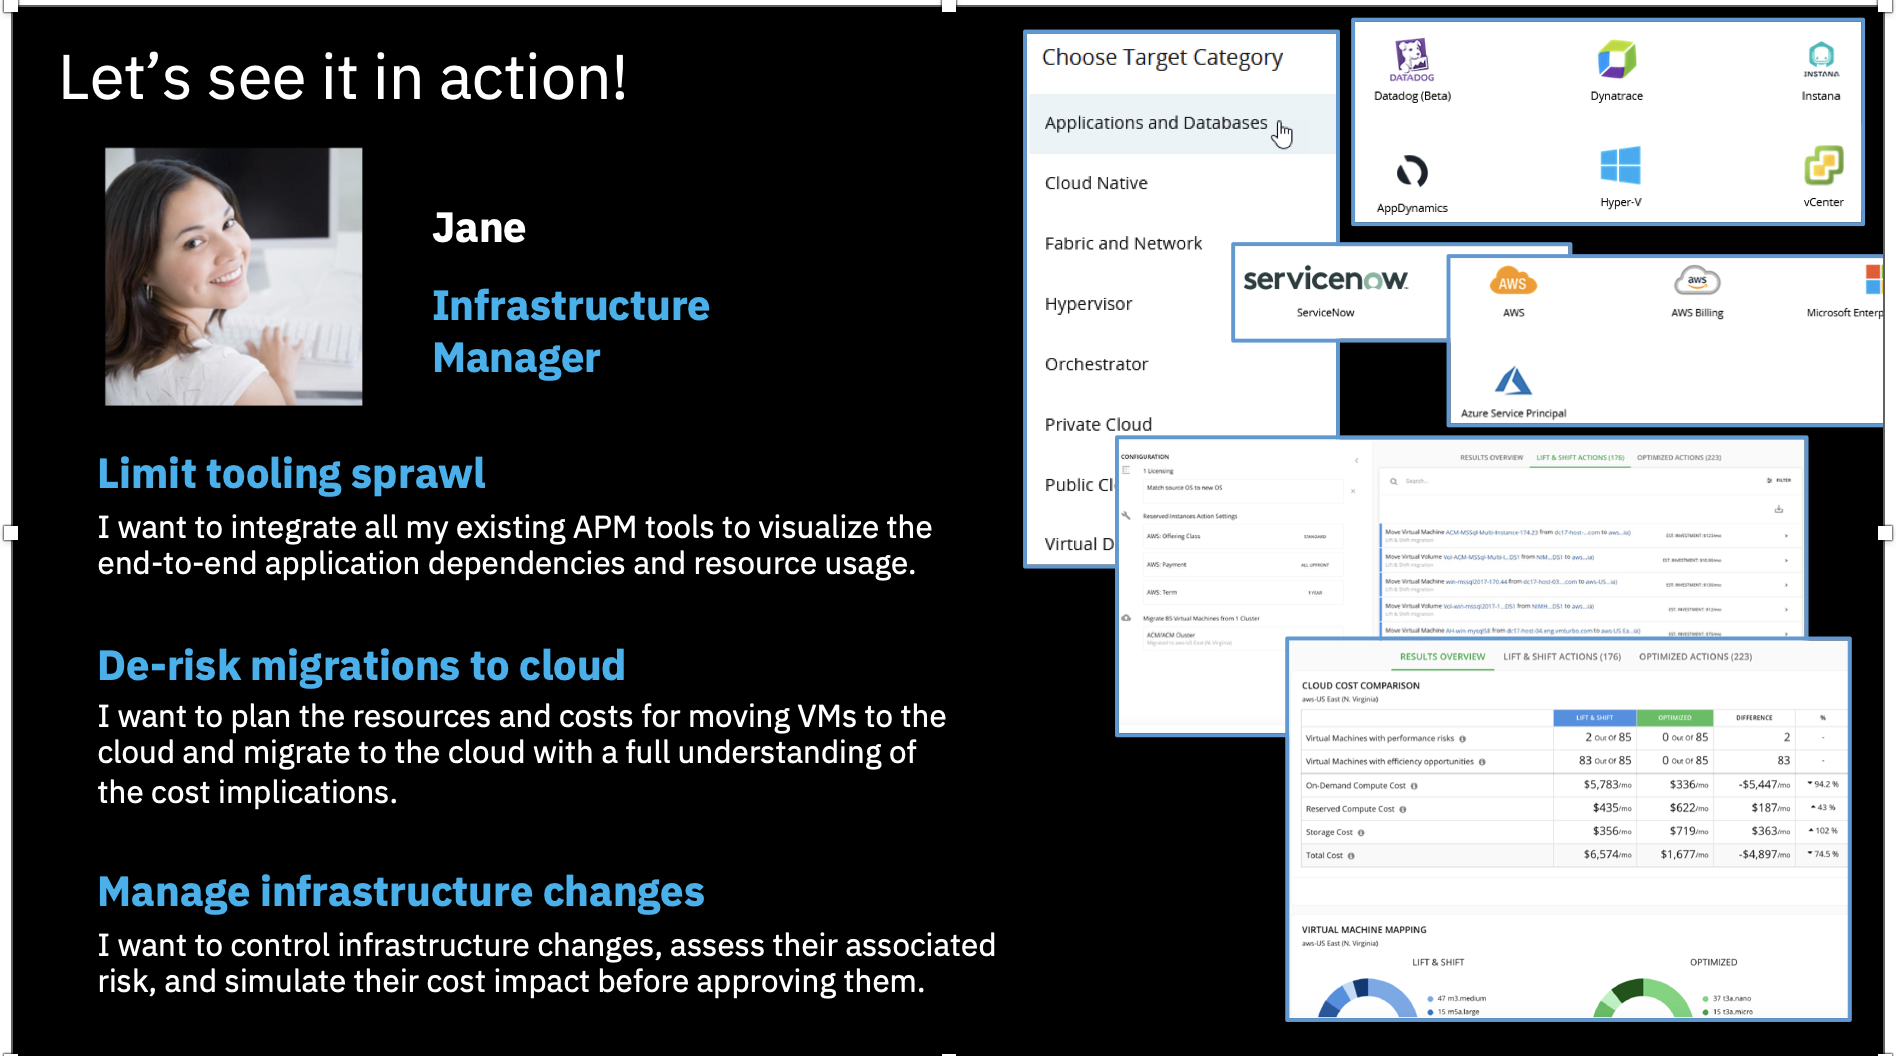Screen dimensions: 1896x1056
Task: Select the vCenter target icon
Action: pos(1823,165)
